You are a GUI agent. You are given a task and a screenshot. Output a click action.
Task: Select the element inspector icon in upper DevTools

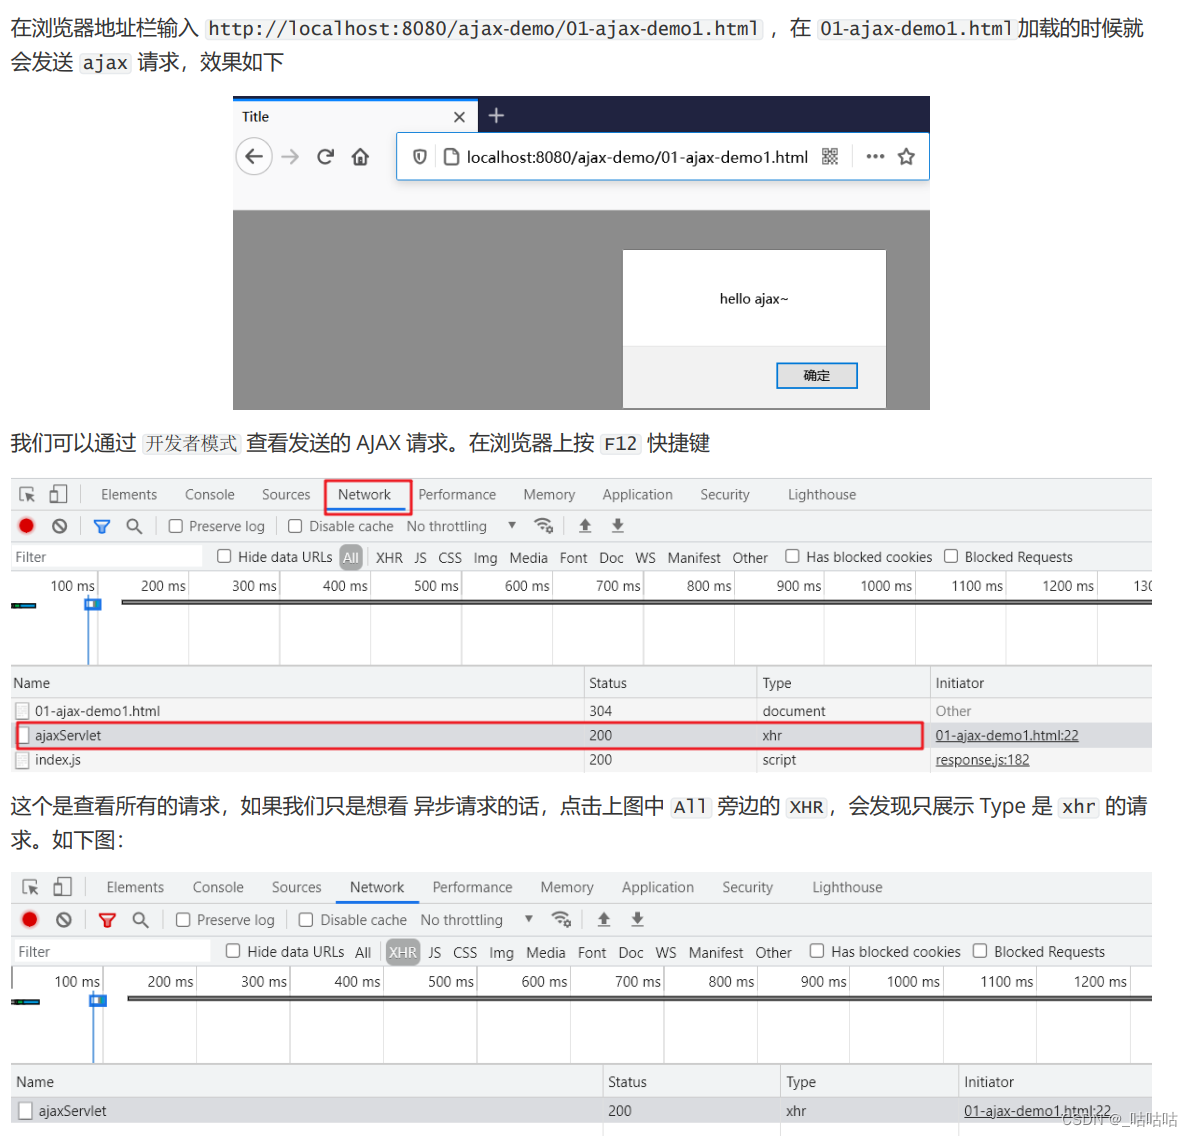27,495
